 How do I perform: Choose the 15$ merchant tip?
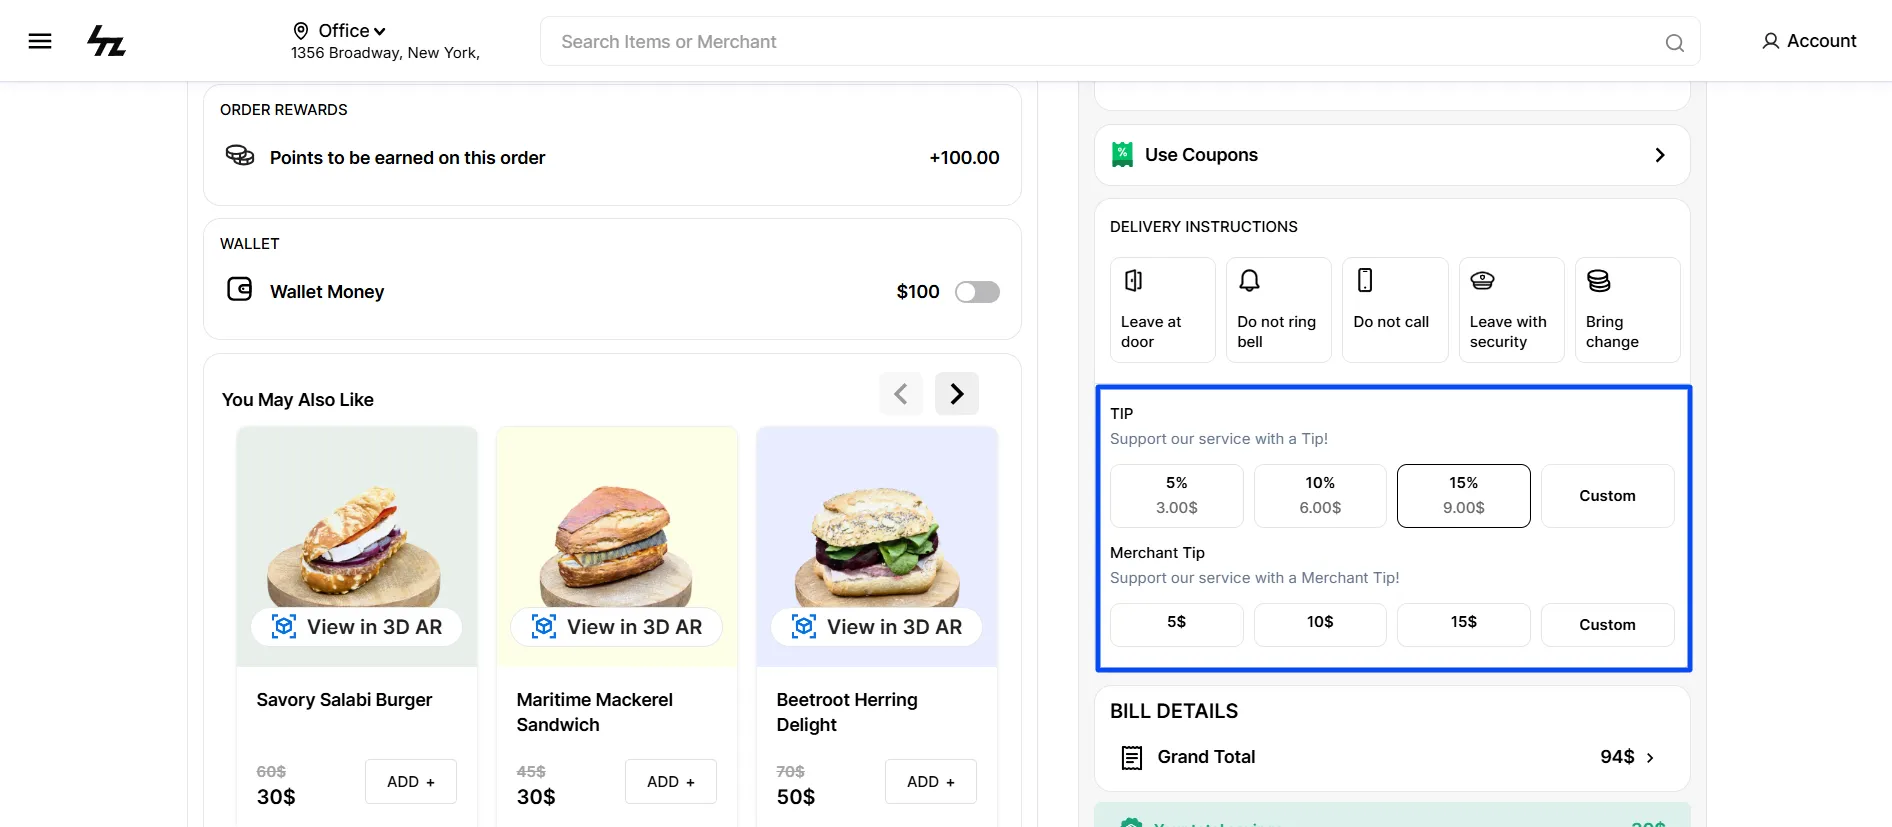[1464, 624]
